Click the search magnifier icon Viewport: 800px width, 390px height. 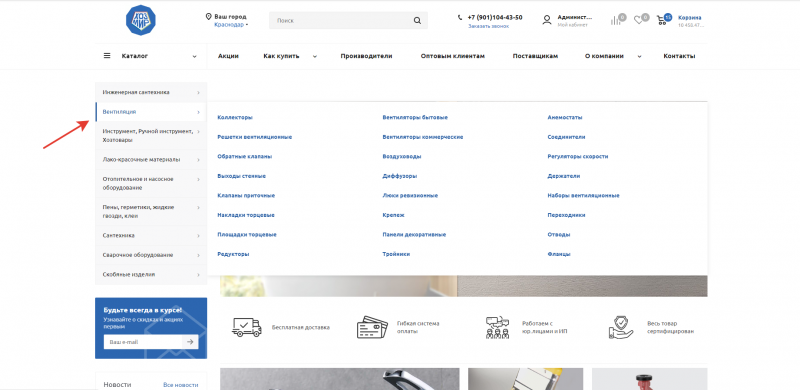tap(417, 21)
